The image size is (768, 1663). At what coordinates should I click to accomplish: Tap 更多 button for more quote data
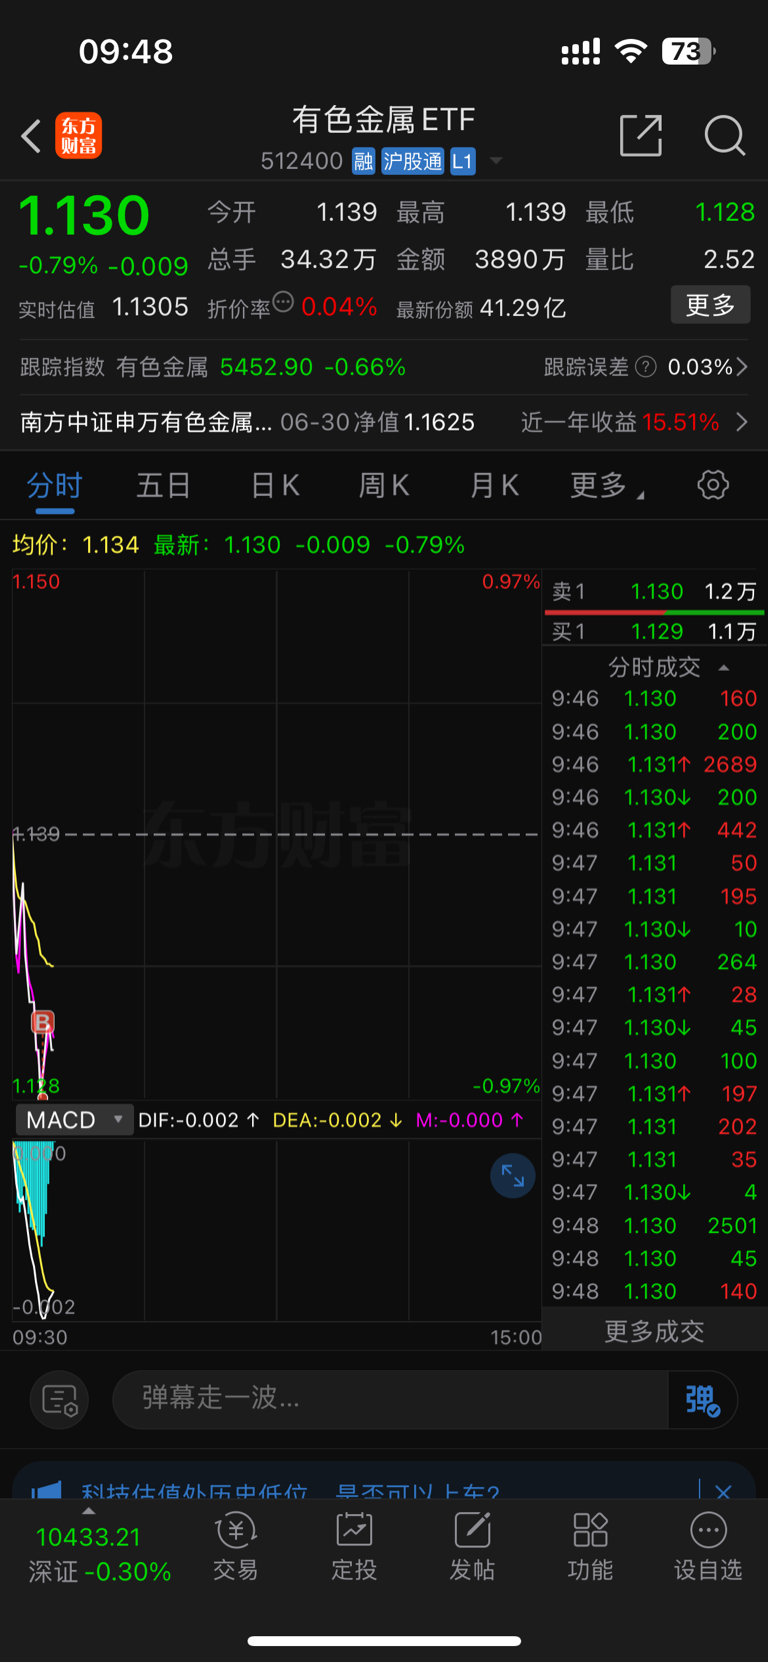[x=710, y=305]
